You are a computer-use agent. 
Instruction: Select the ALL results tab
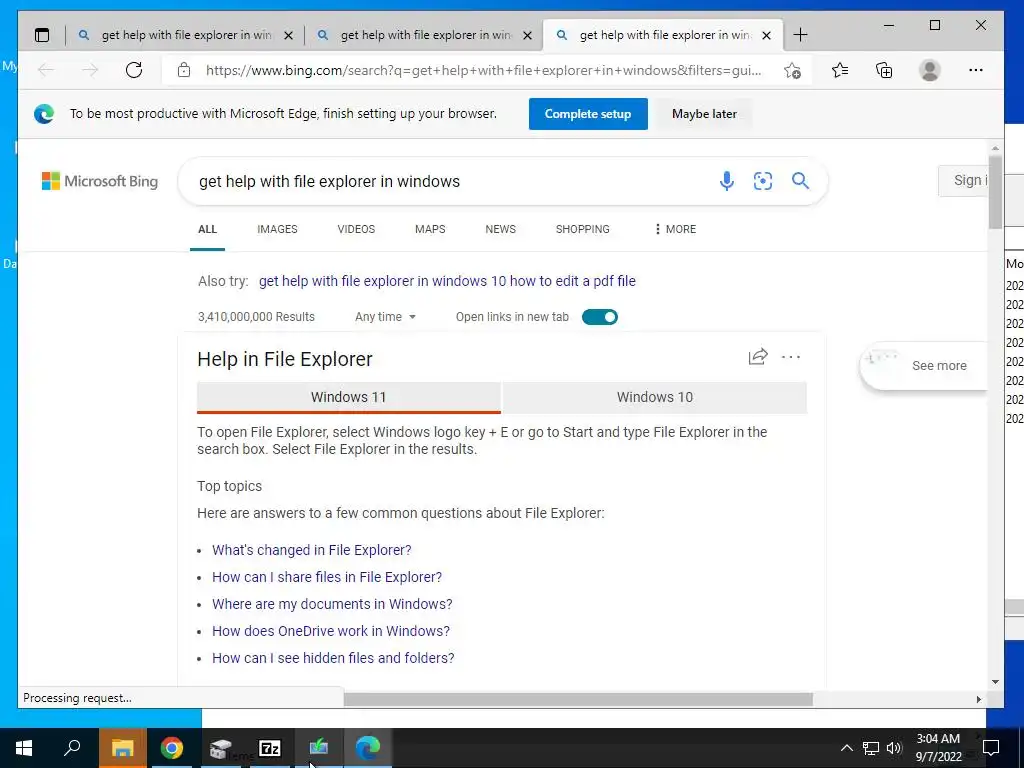(x=207, y=229)
